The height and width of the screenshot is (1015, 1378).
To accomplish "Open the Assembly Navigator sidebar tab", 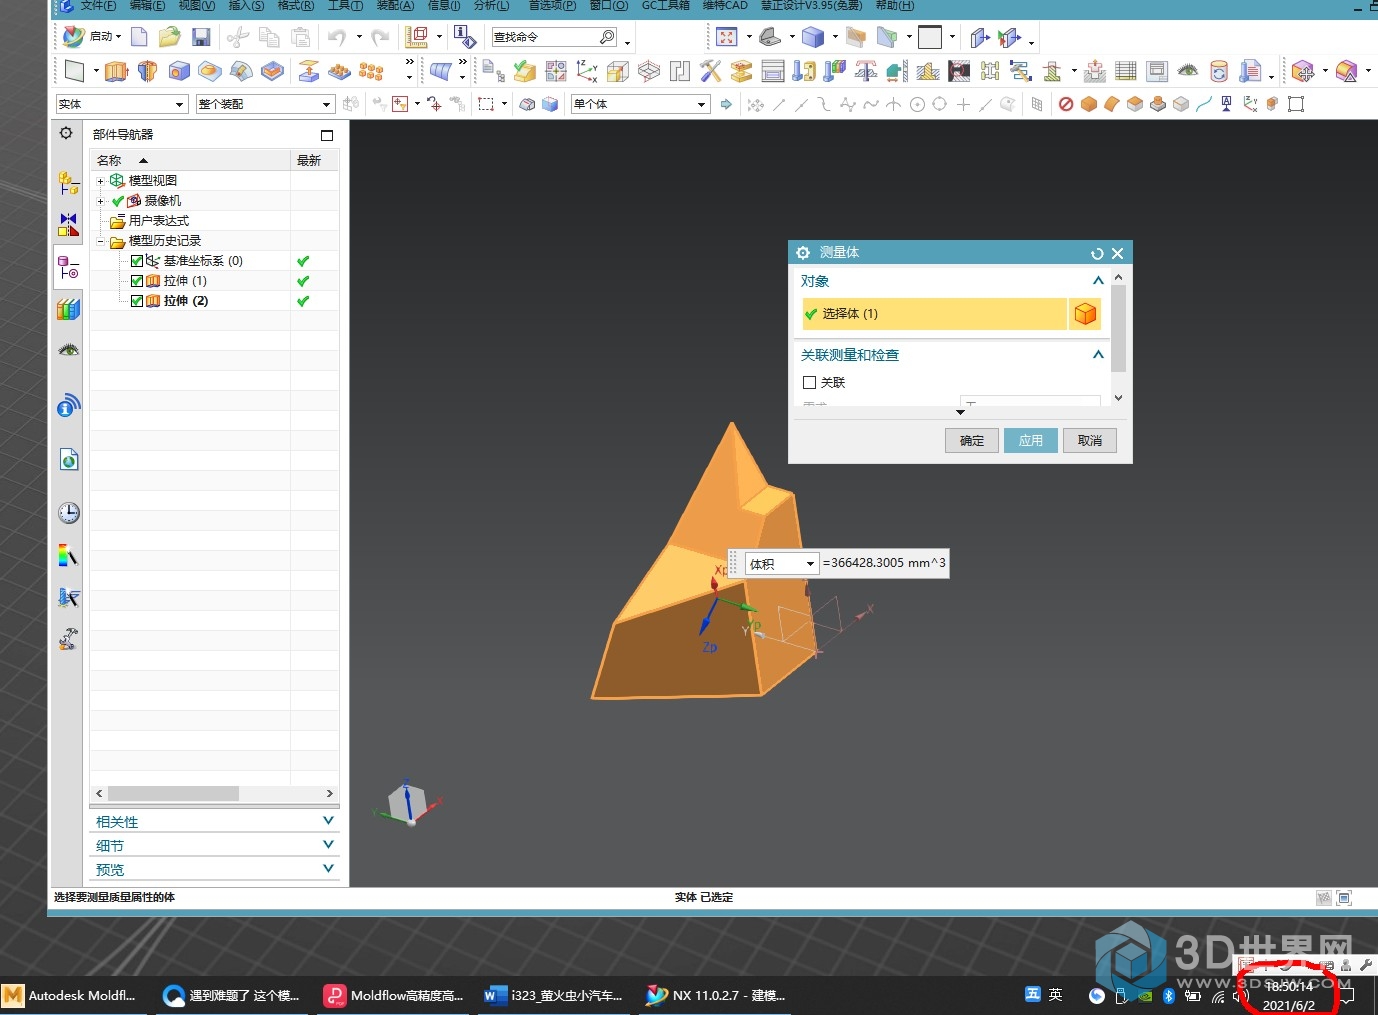I will (x=68, y=183).
